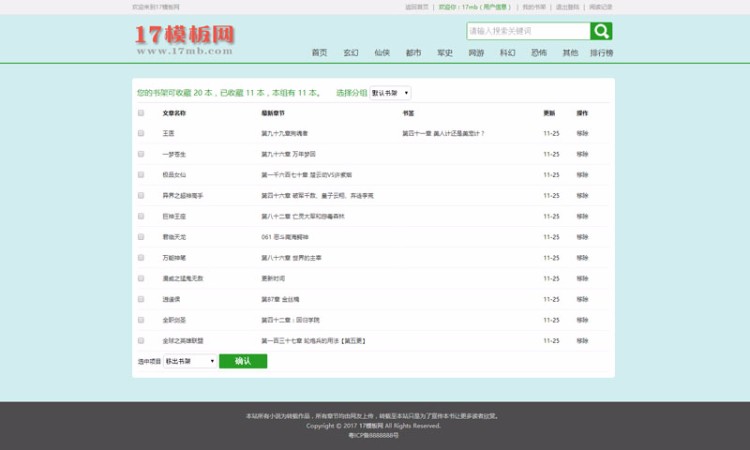
Task: Go to the 首页 nav tab
Action: (x=320, y=53)
